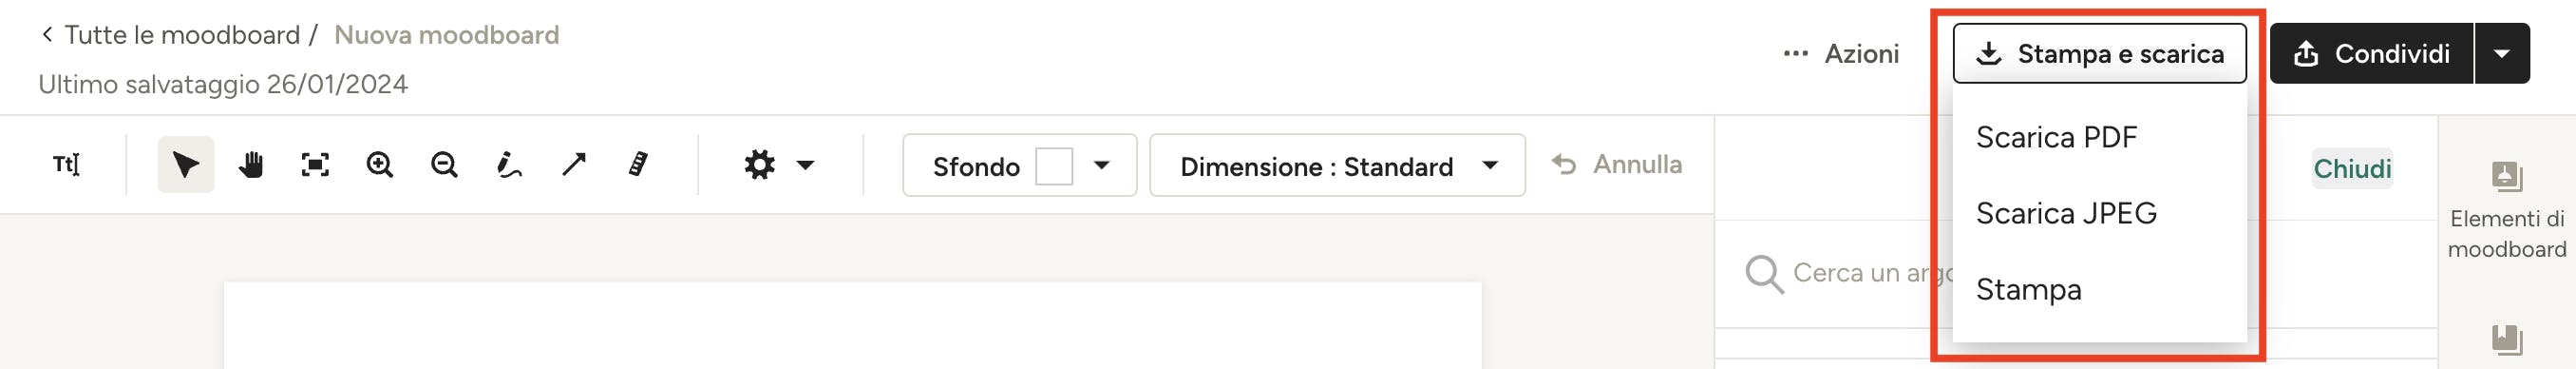Open the gear settings dropdown
Viewport: 2576px width, 369px height.
click(779, 164)
